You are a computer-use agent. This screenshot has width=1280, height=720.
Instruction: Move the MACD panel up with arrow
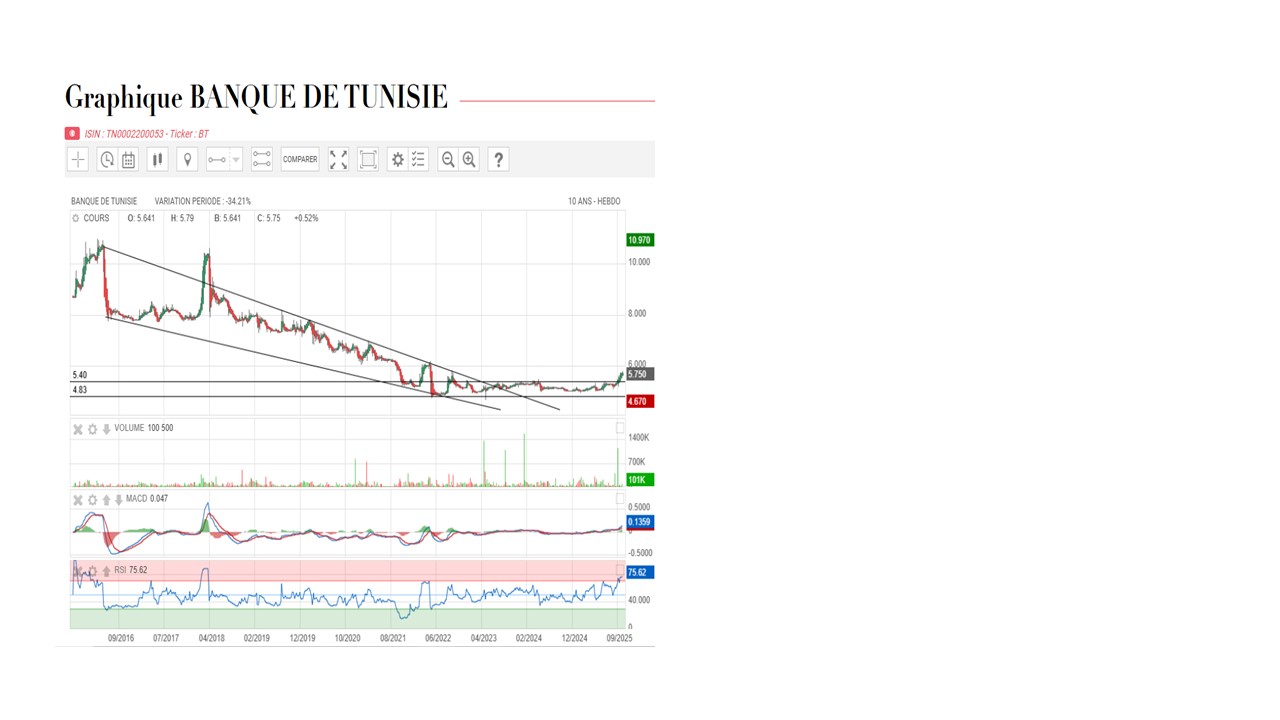coord(106,499)
